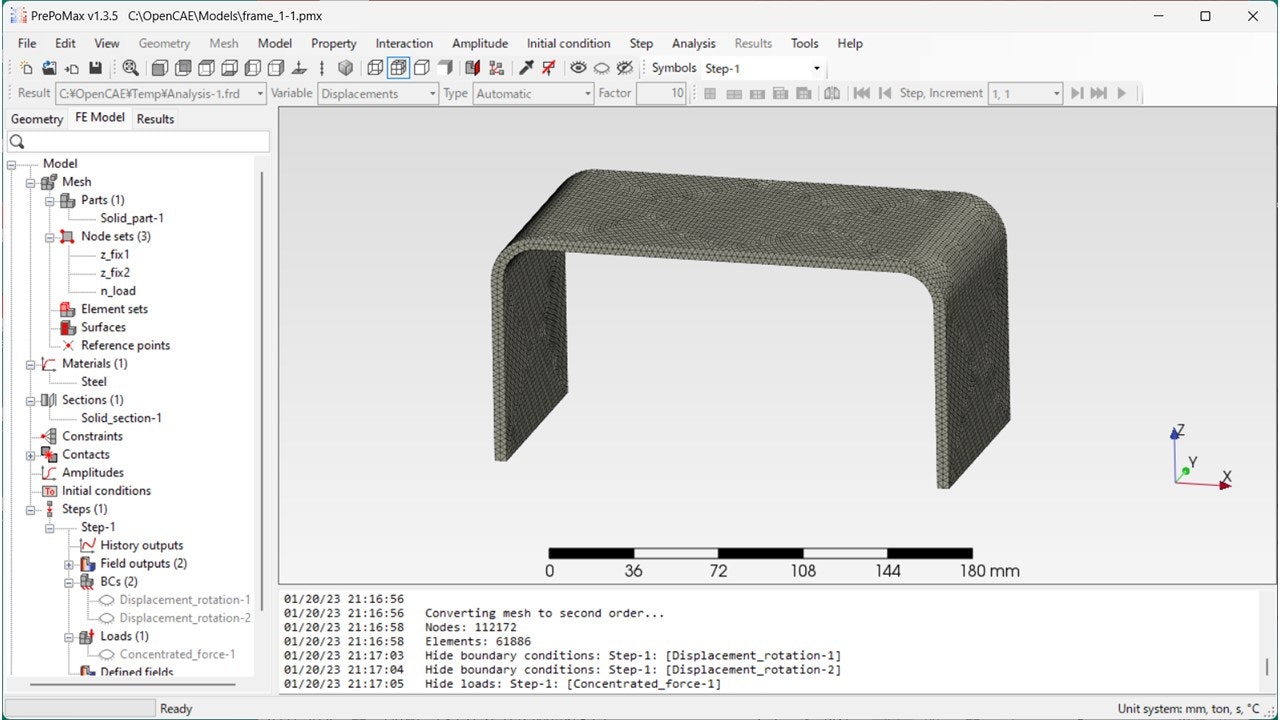
Task: Click the Hide all parts outline eye icon
Action: pos(601,68)
